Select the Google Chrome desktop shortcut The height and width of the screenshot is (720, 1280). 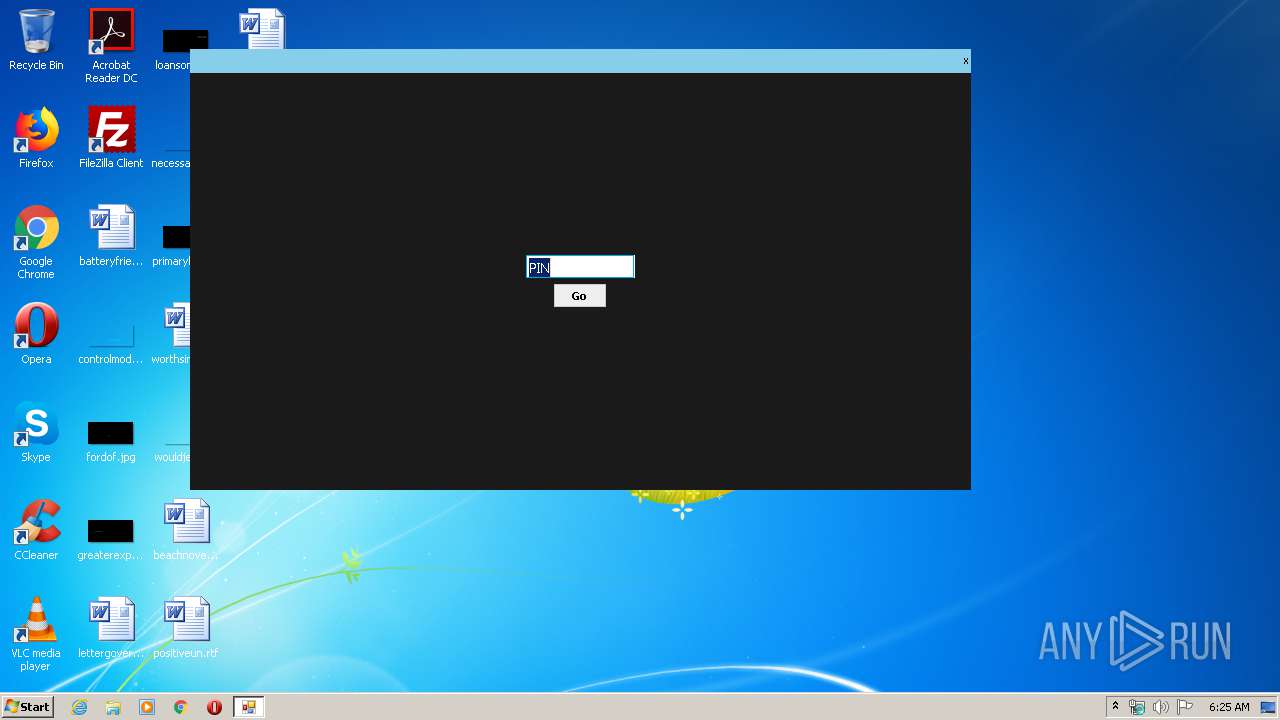pyautogui.click(x=36, y=242)
